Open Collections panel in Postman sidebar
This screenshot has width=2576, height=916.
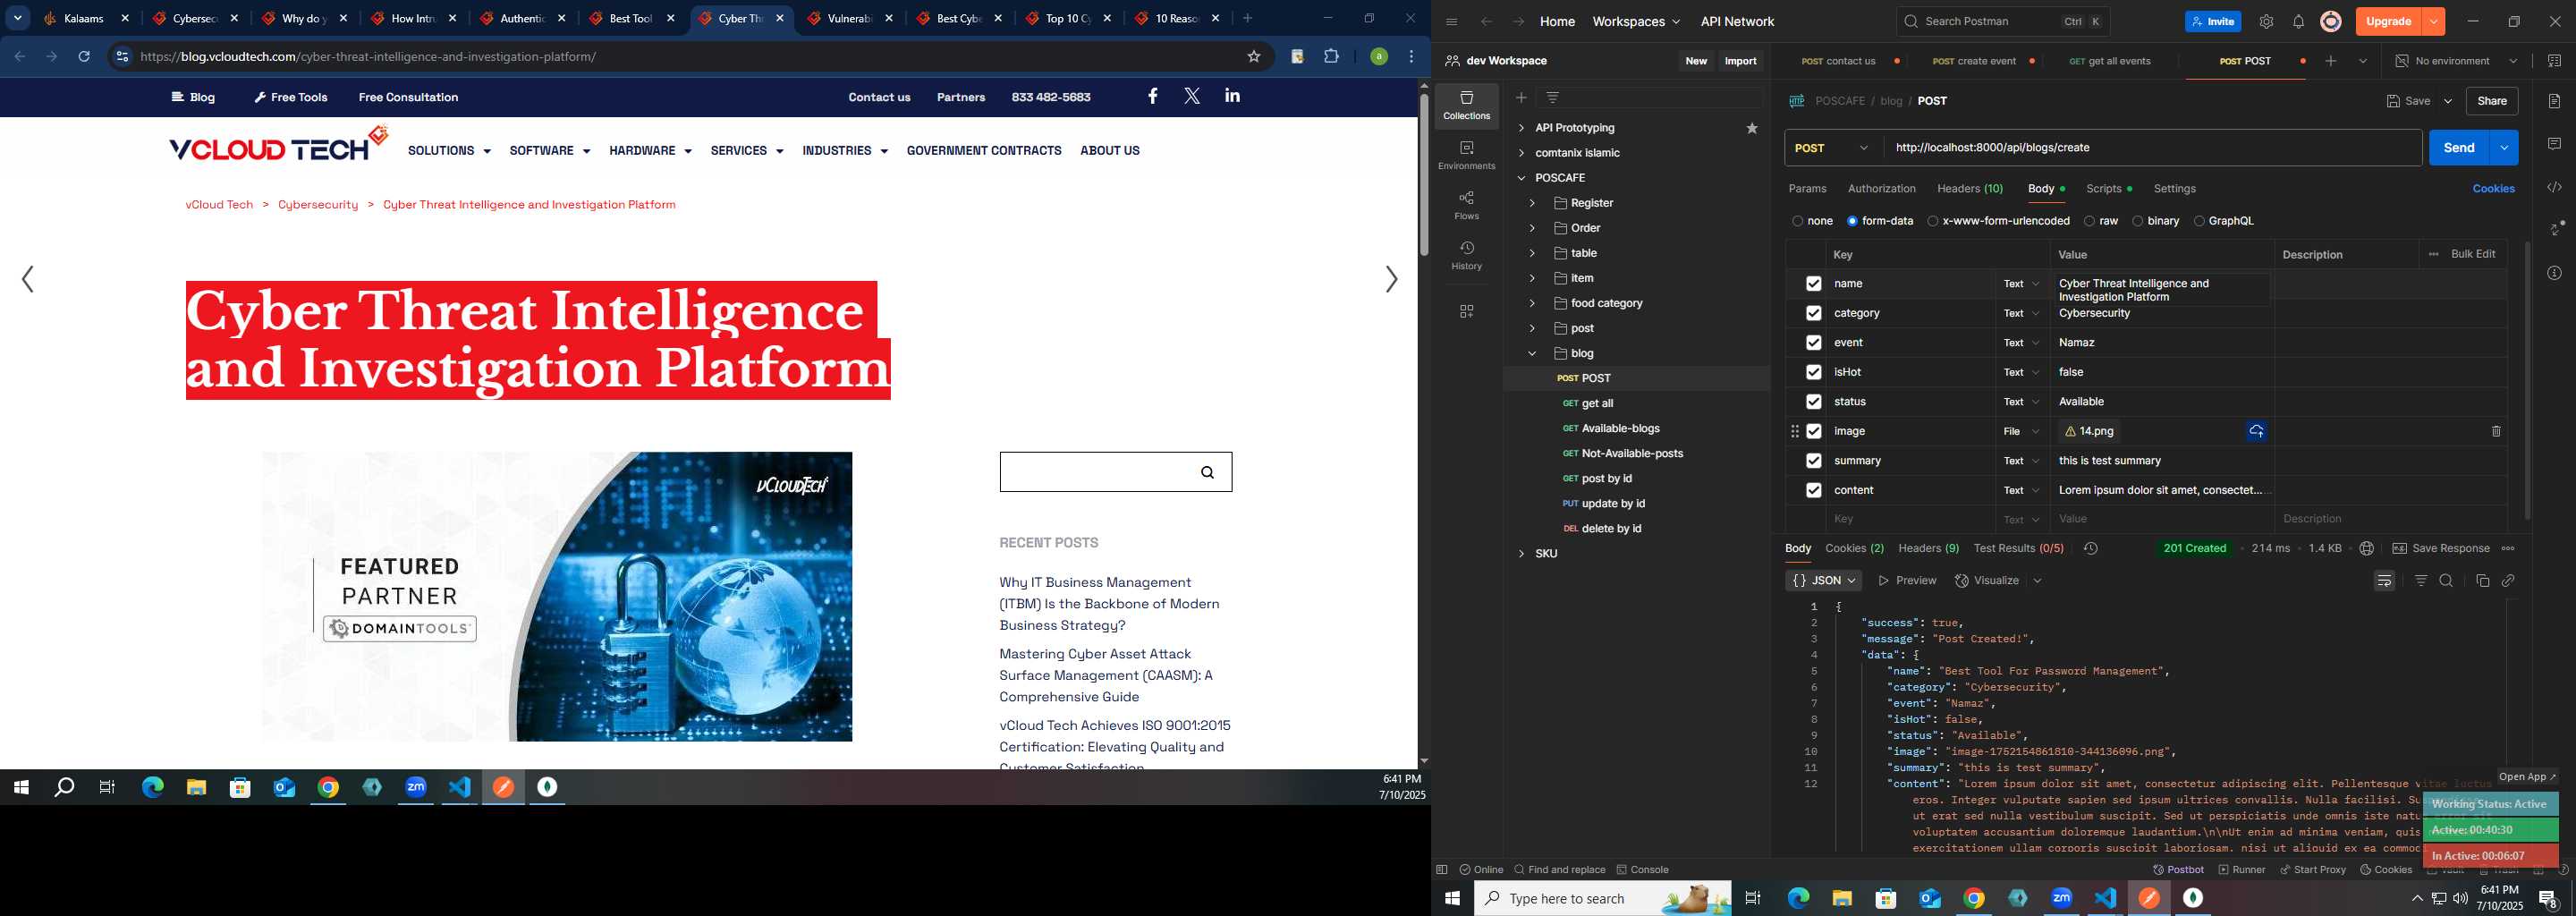(x=1466, y=105)
